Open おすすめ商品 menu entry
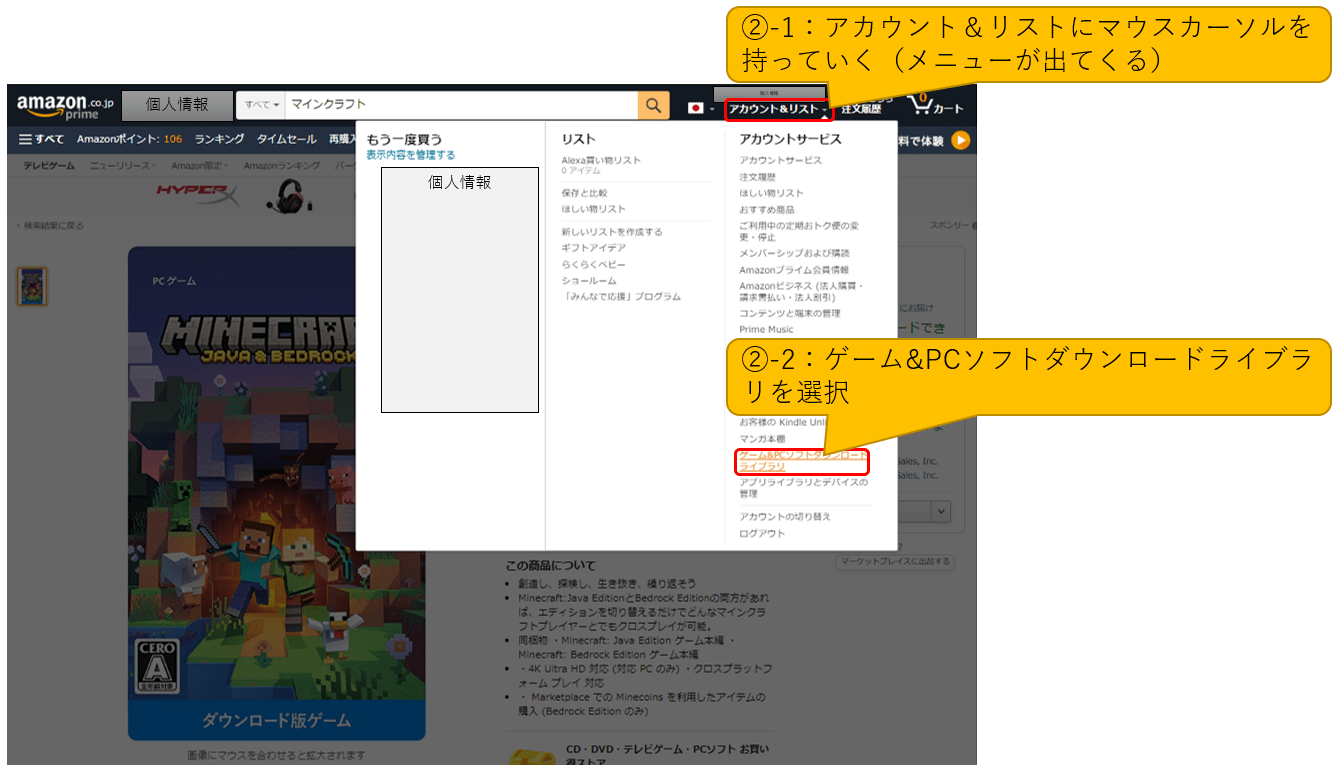 767,210
